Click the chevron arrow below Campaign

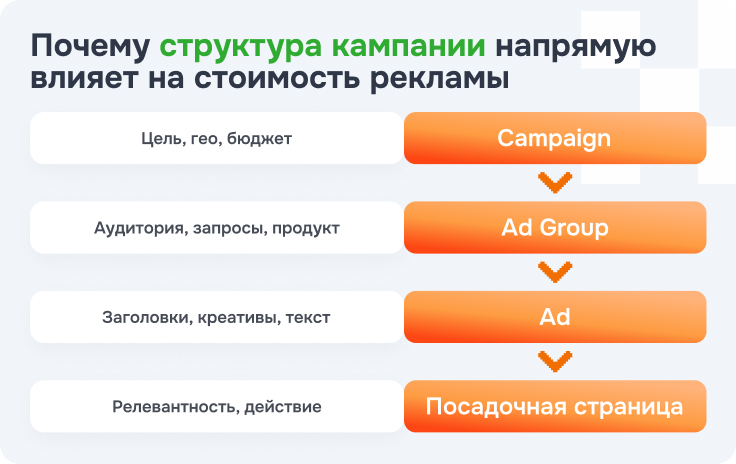pos(554,182)
